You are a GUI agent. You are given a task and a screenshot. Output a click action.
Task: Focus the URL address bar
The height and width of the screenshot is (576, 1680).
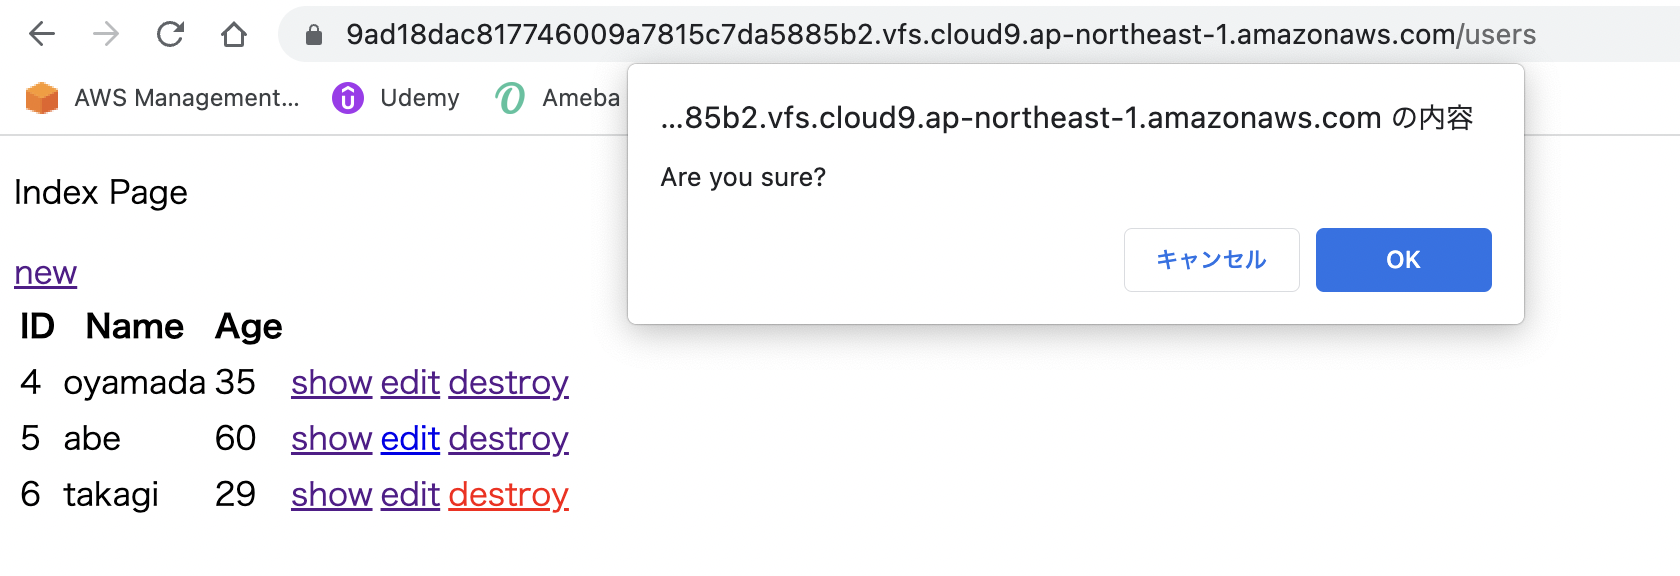[940, 35]
